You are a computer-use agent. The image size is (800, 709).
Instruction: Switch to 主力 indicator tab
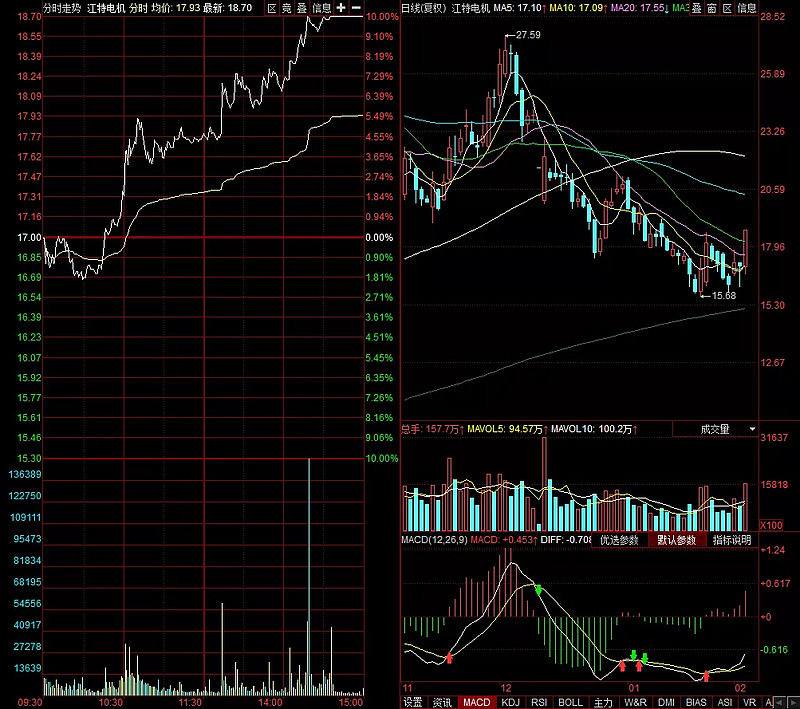tap(603, 702)
